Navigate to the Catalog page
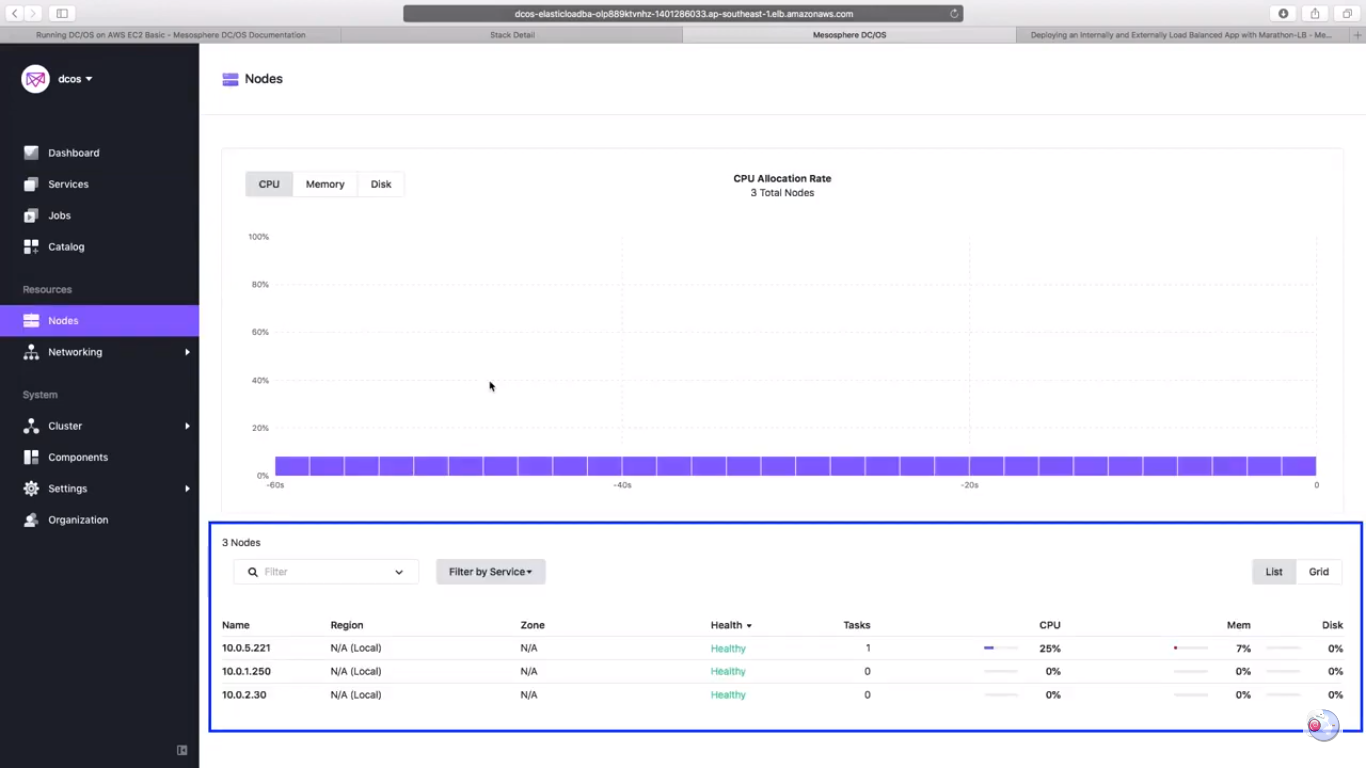1366x768 pixels. (66, 246)
